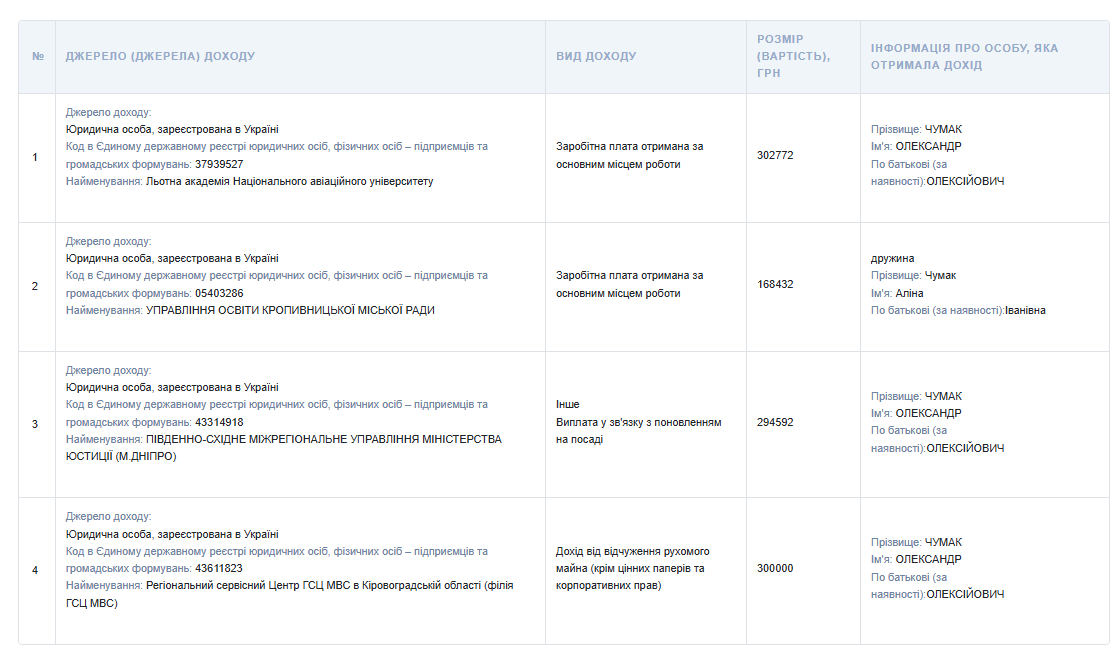Click the "Джерело (джерела) доходу" column header
Viewport: 1120px width, 656px height.
(x=160, y=56)
